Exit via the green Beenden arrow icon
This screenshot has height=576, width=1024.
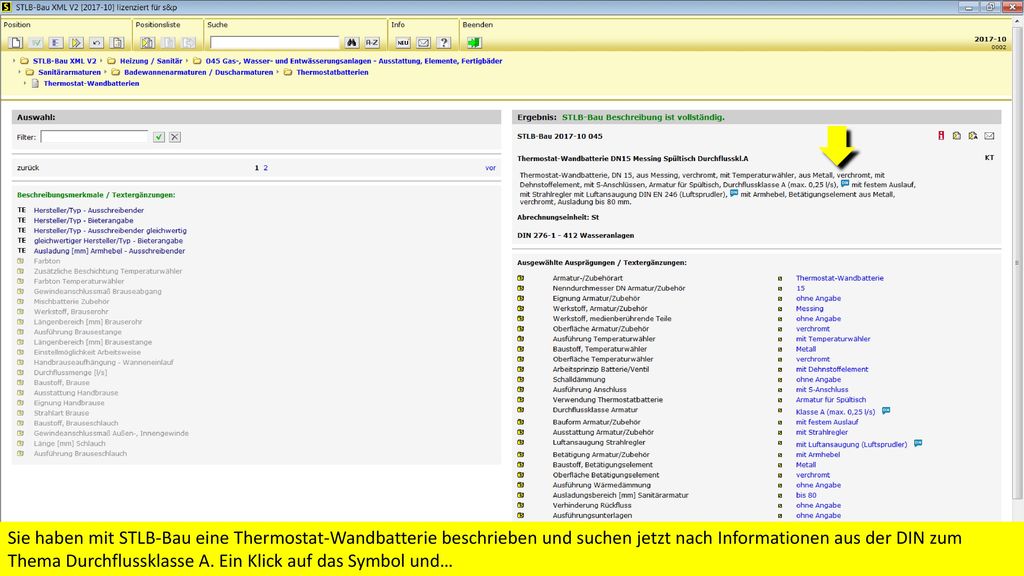(x=474, y=42)
